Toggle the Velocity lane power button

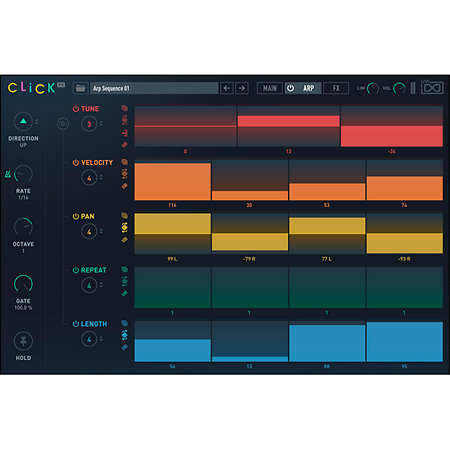(x=76, y=163)
